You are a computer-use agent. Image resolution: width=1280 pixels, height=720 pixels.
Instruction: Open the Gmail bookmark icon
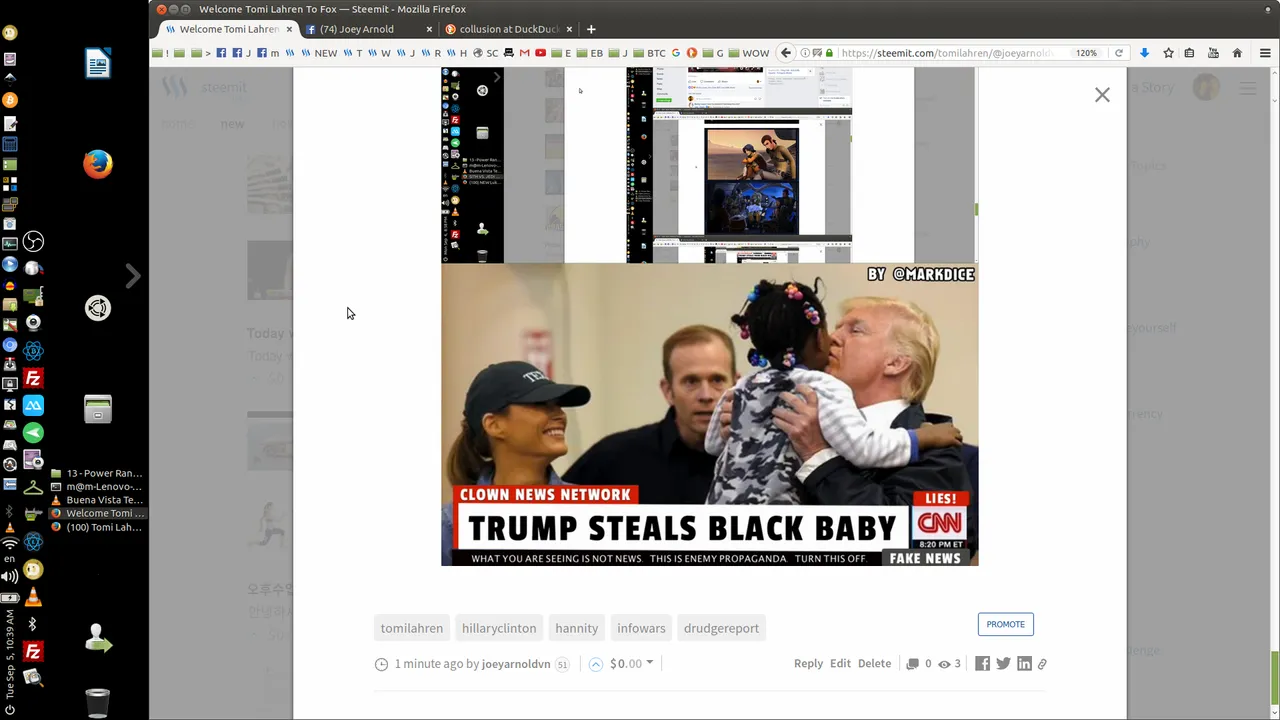tap(524, 53)
